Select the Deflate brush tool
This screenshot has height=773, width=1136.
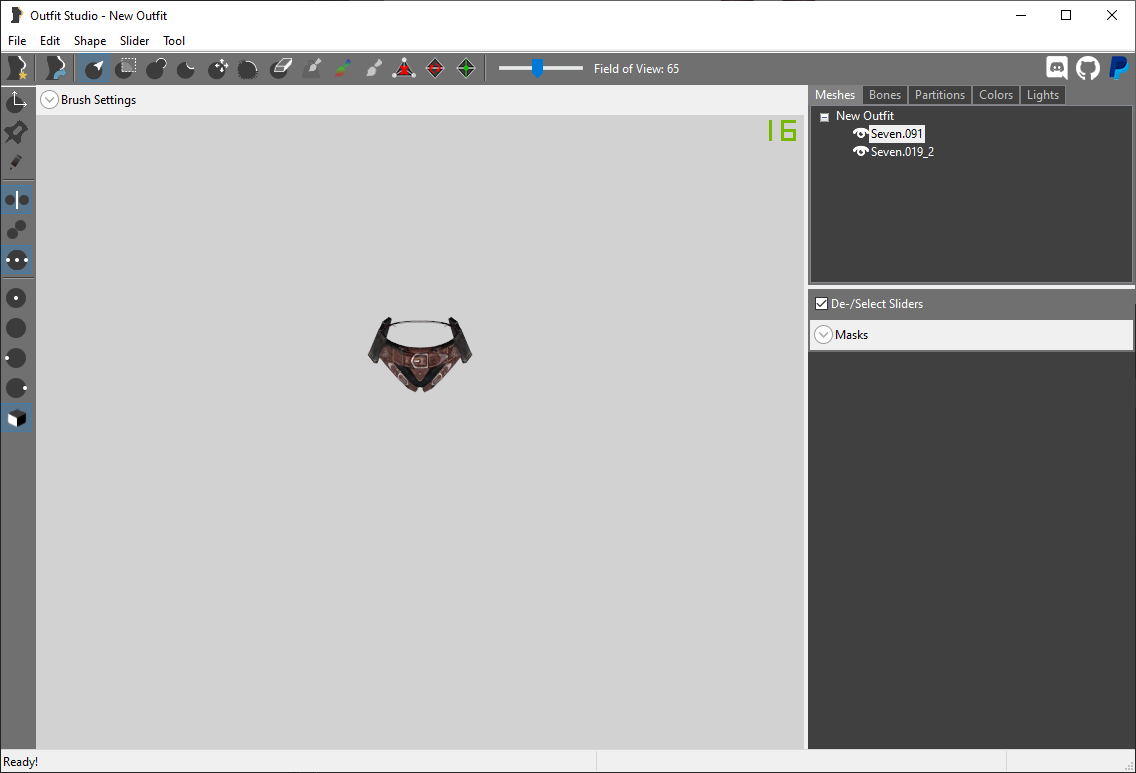coord(187,68)
